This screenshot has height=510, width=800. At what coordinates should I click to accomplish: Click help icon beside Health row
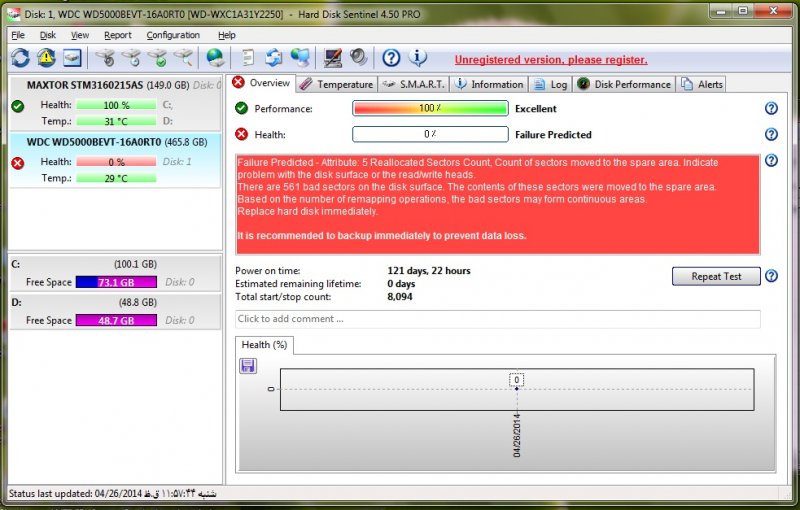click(x=771, y=134)
